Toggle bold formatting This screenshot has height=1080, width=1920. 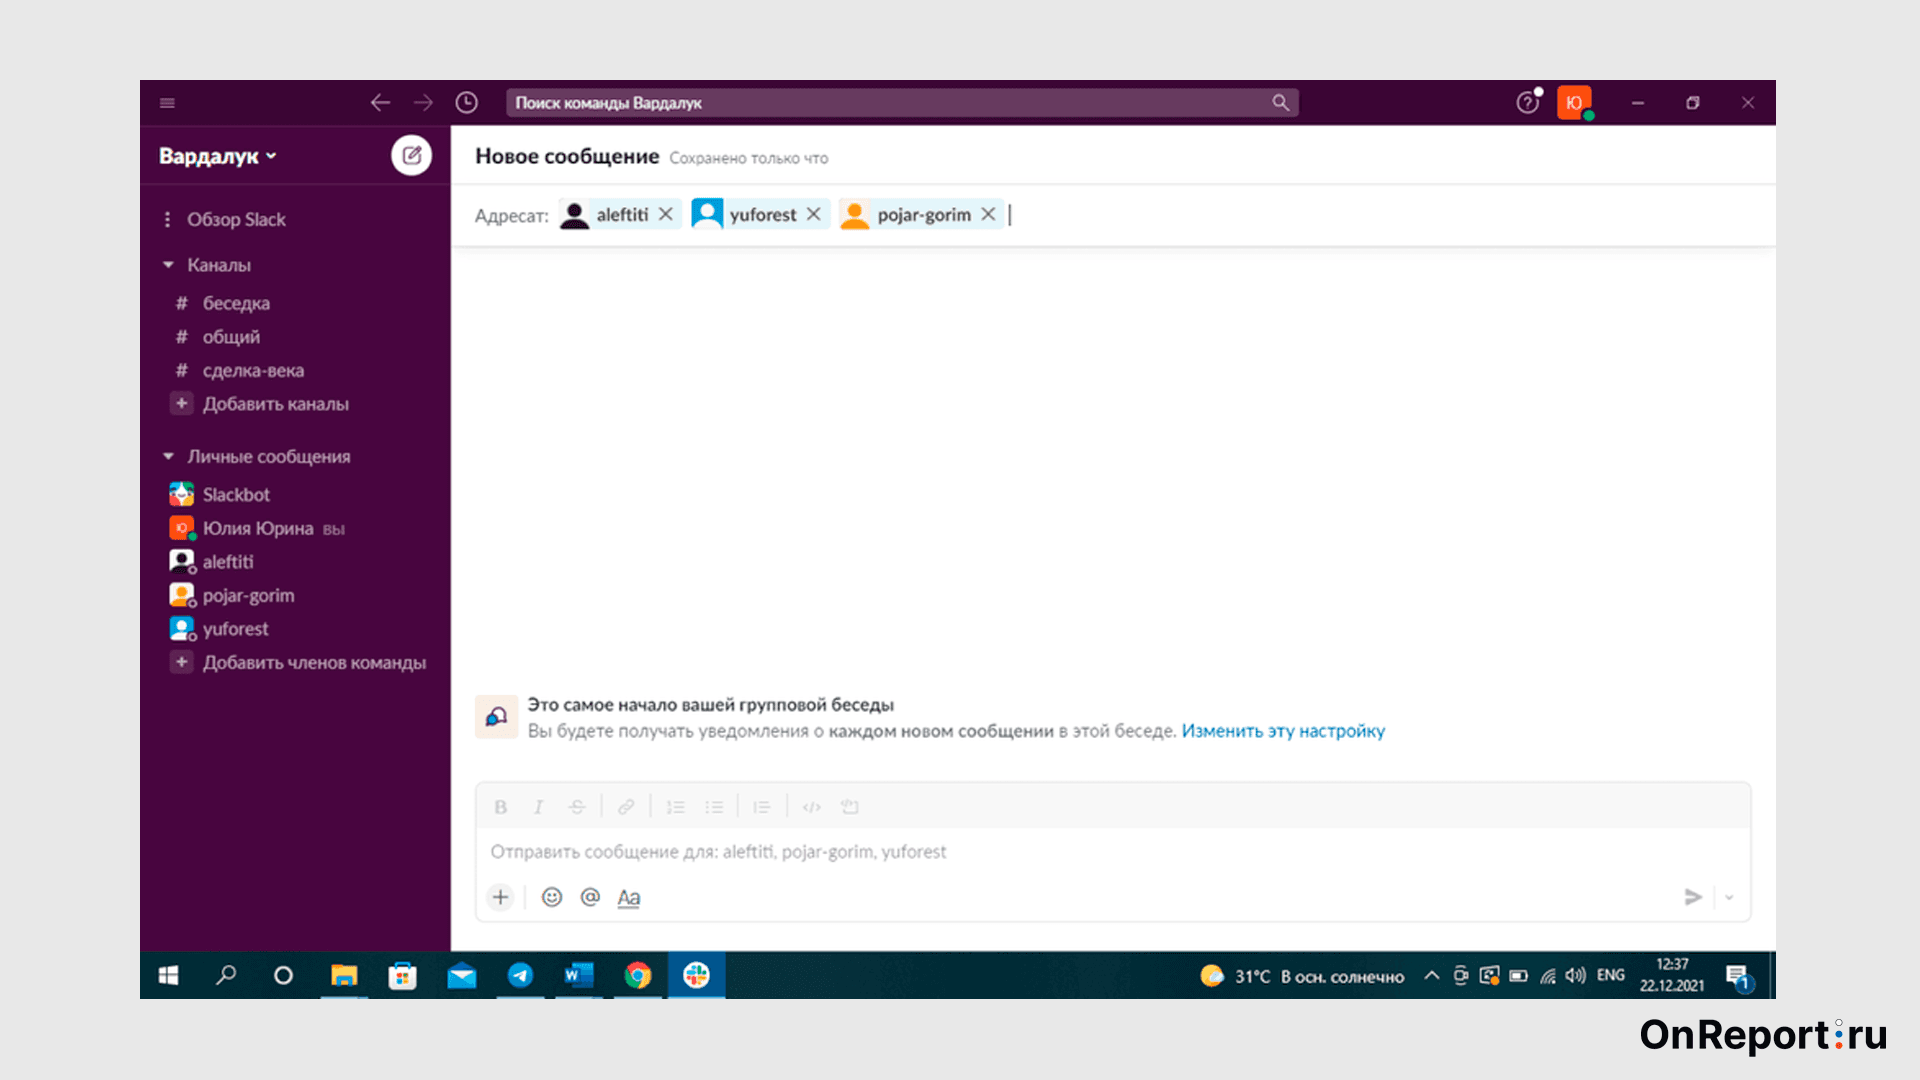tap(501, 807)
